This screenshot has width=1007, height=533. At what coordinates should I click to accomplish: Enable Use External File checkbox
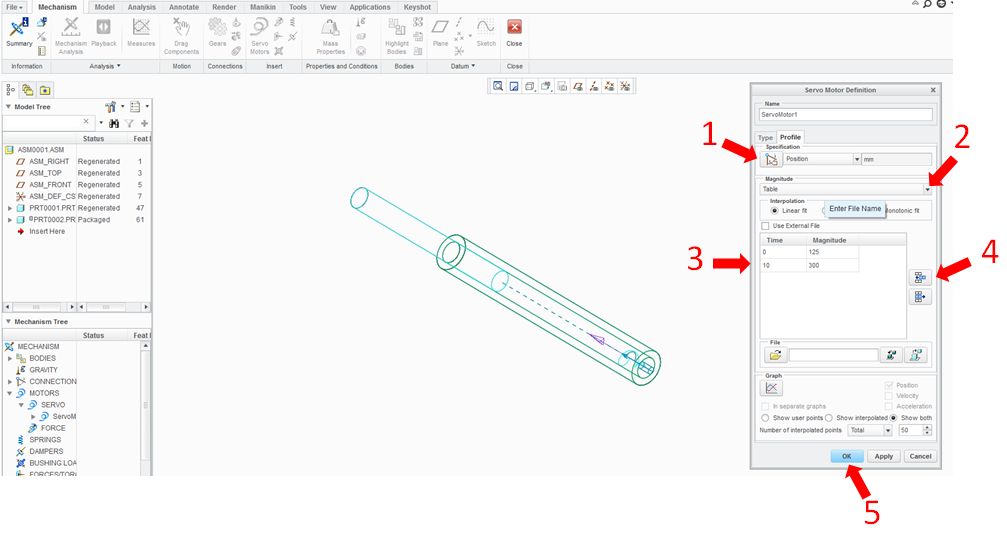click(765, 226)
